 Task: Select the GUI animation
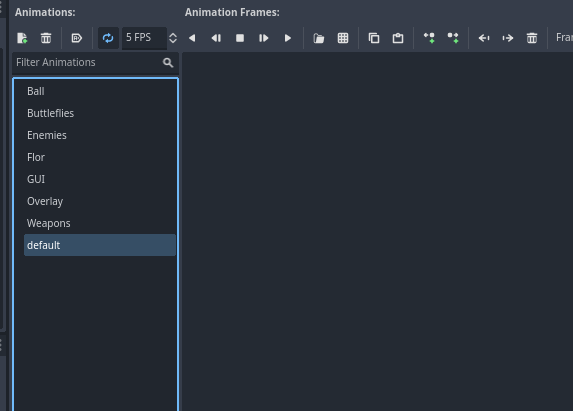pyautogui.click(x=100, y=179)
